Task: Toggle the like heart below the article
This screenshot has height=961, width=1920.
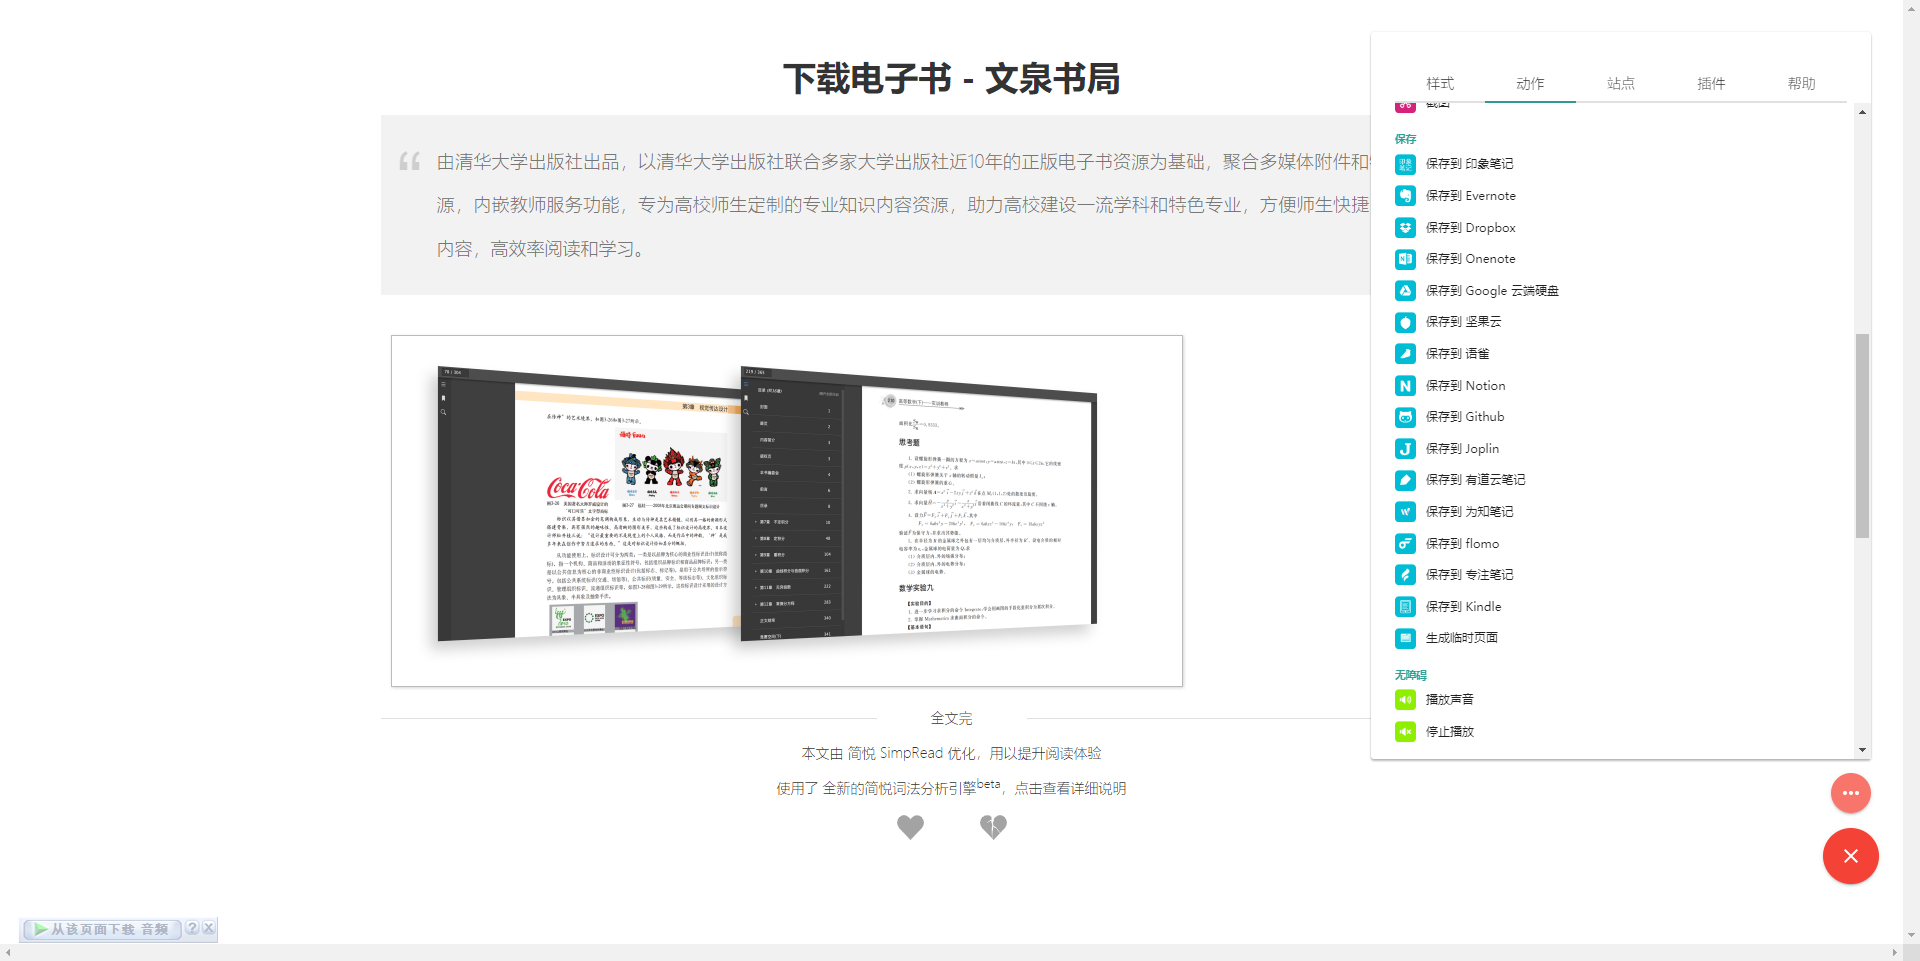Action: pyautogui.click(x=910, y=827)
